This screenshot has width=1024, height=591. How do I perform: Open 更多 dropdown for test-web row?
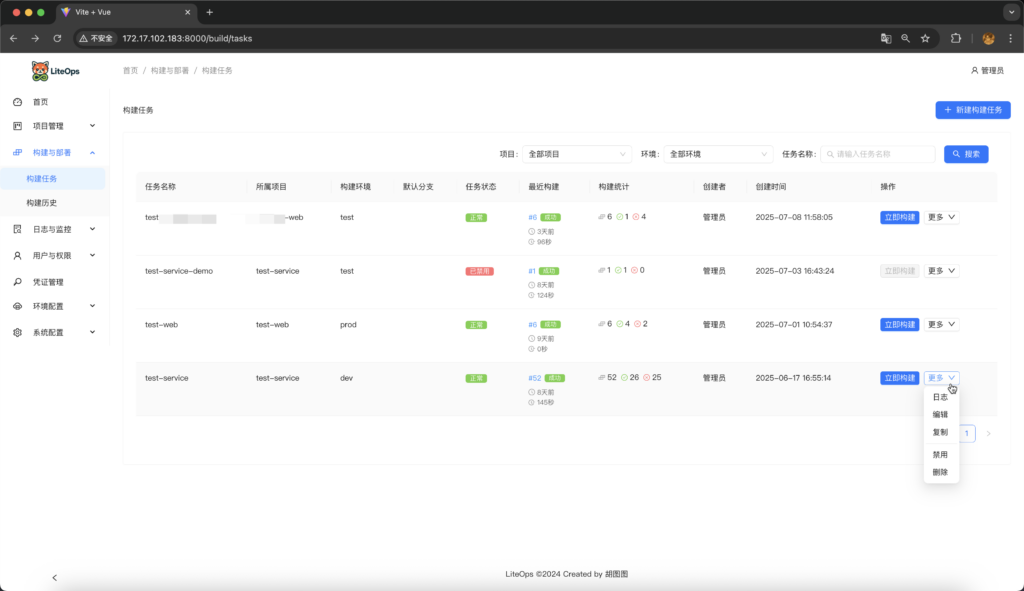(x=941, y=324)
